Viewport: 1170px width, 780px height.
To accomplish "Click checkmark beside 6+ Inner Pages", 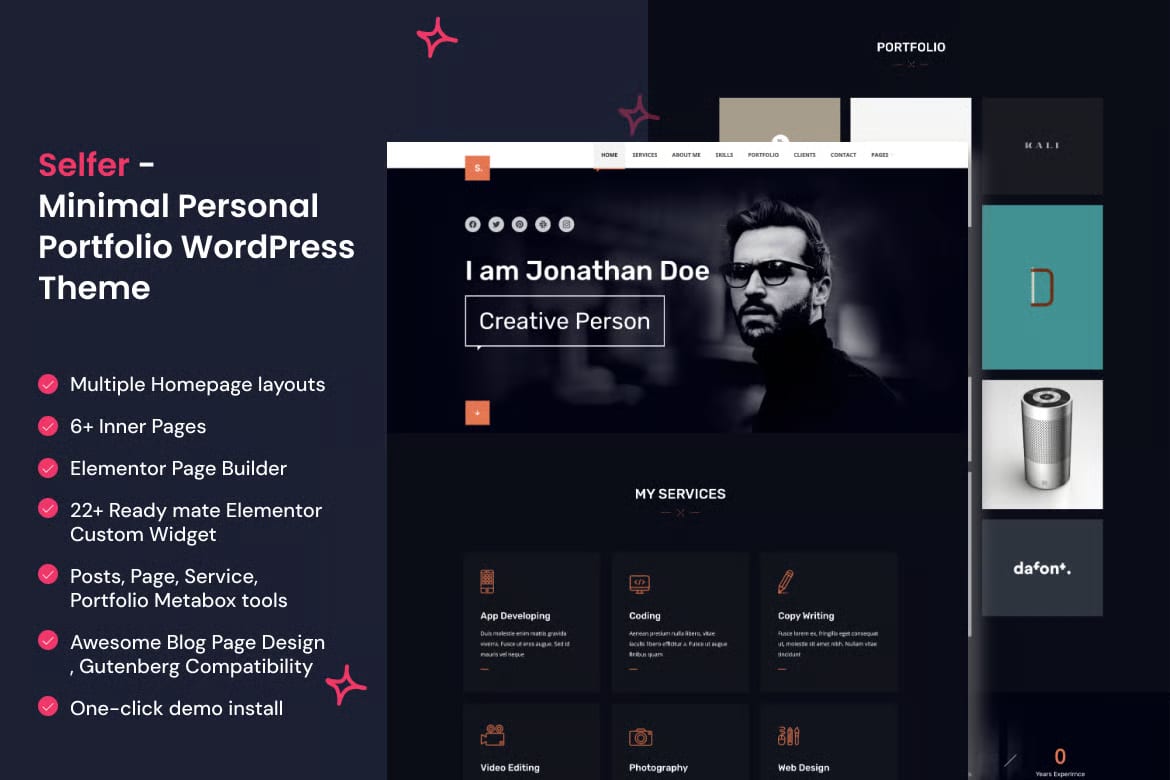I will tap(48, 426).
